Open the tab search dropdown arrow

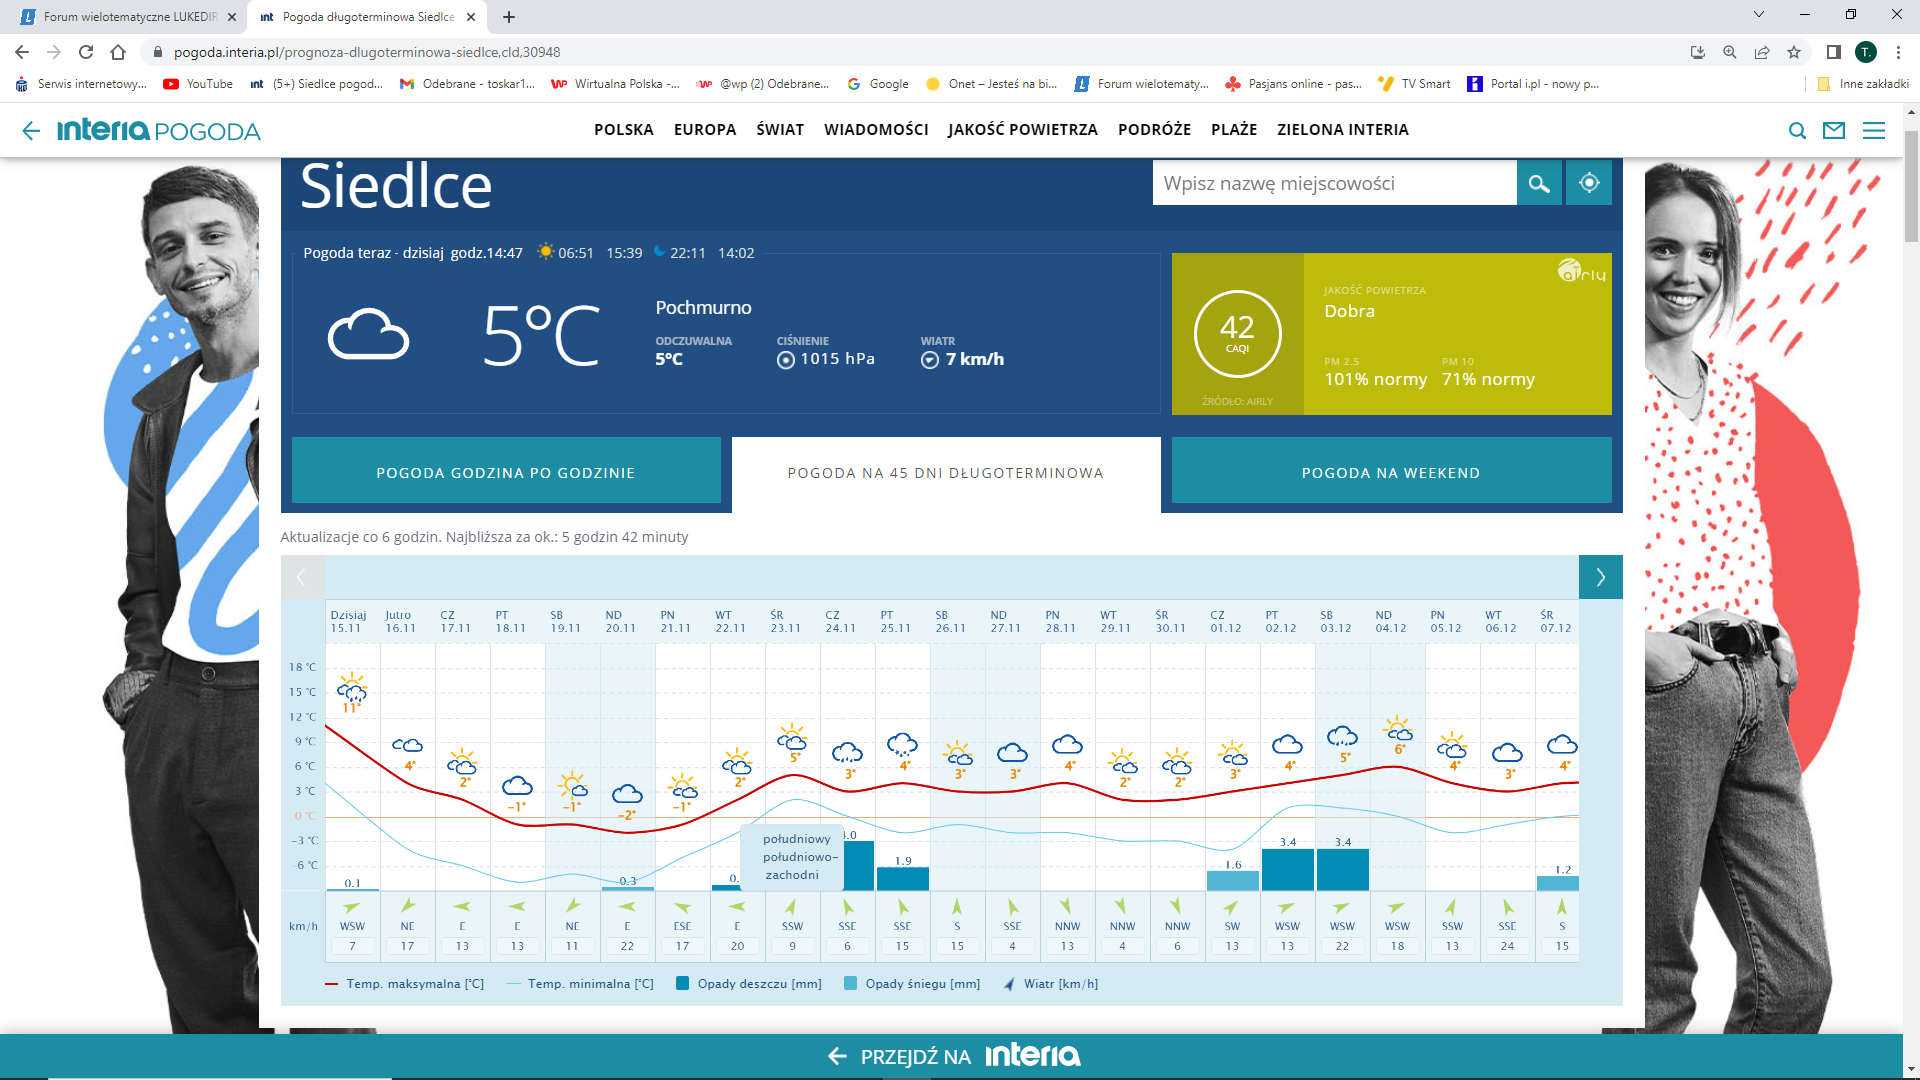click(1759, 15)
